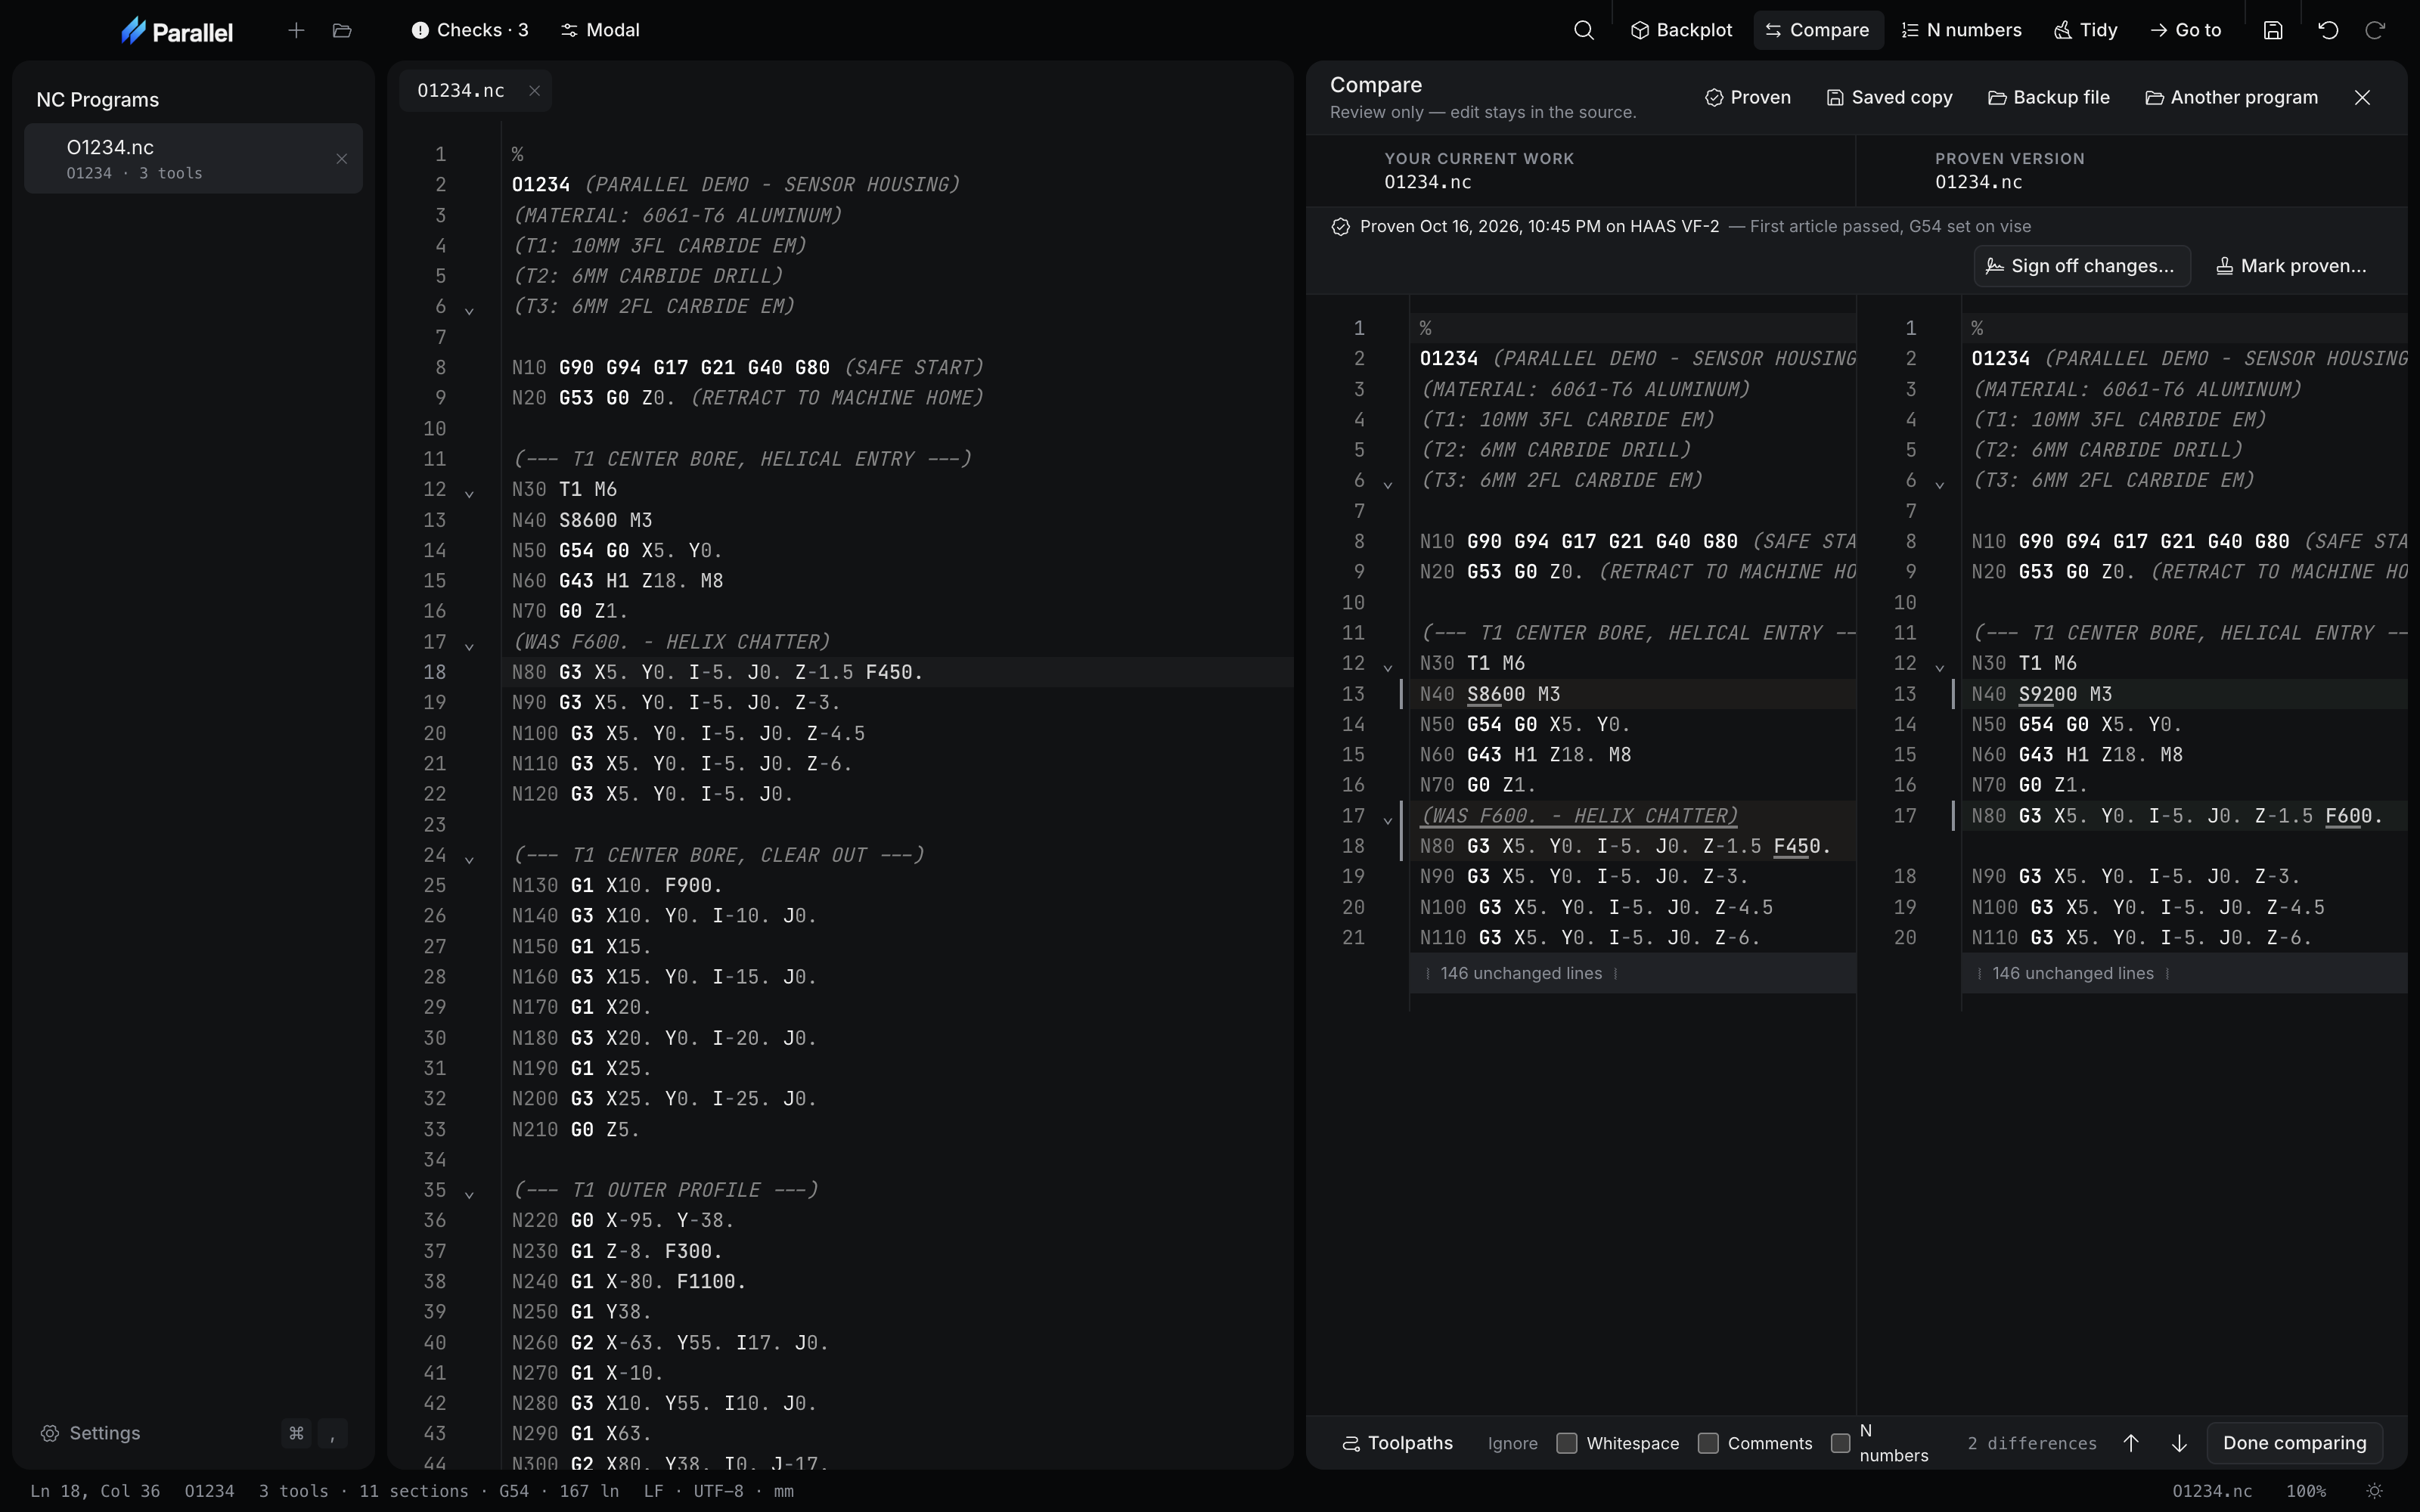Compare against Another program
This screenshot has height=1512, width=2420.
coord(2232,97)
